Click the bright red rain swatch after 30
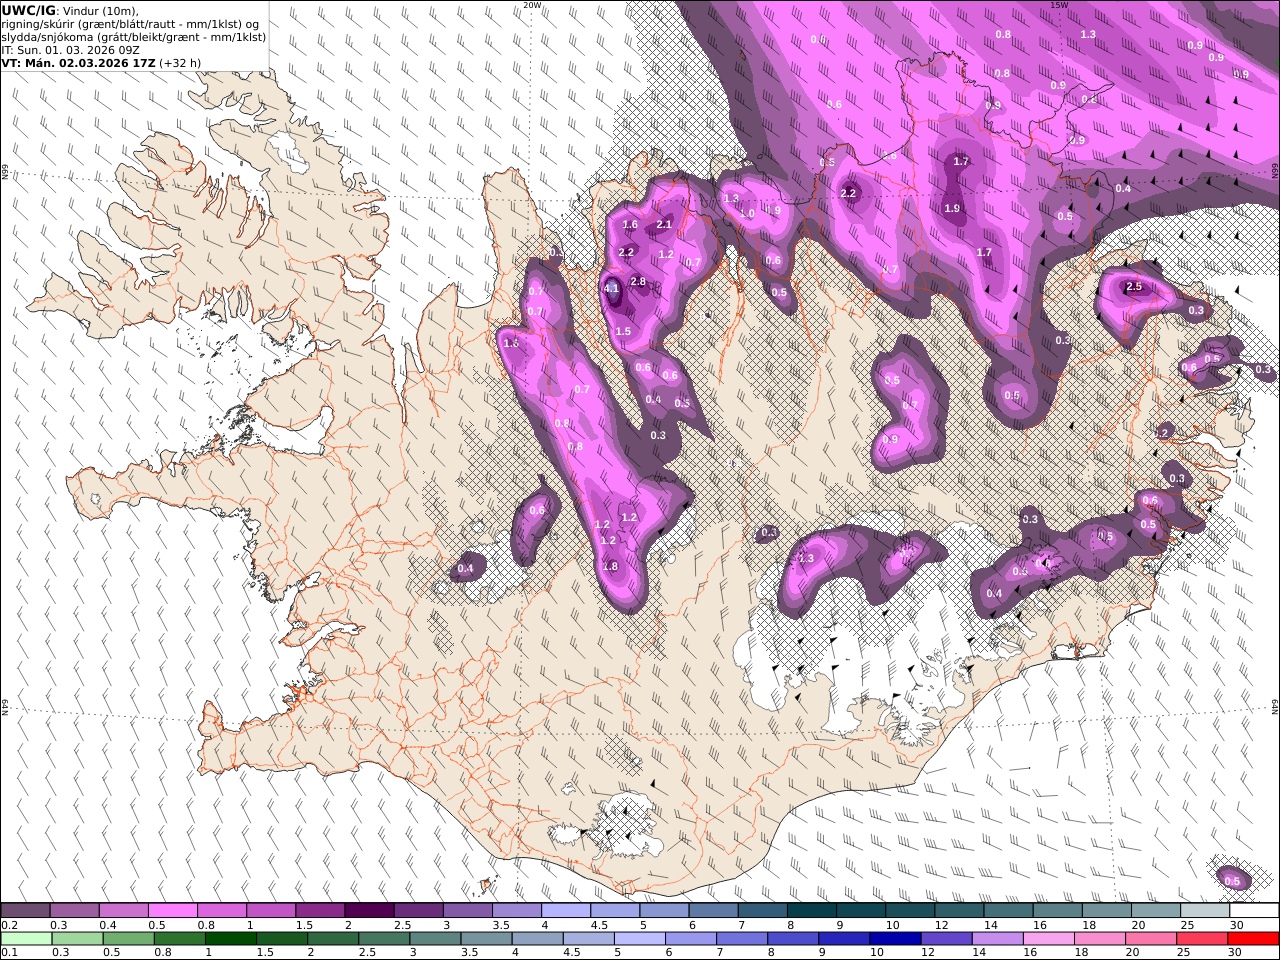 (x=1253, y=938)
